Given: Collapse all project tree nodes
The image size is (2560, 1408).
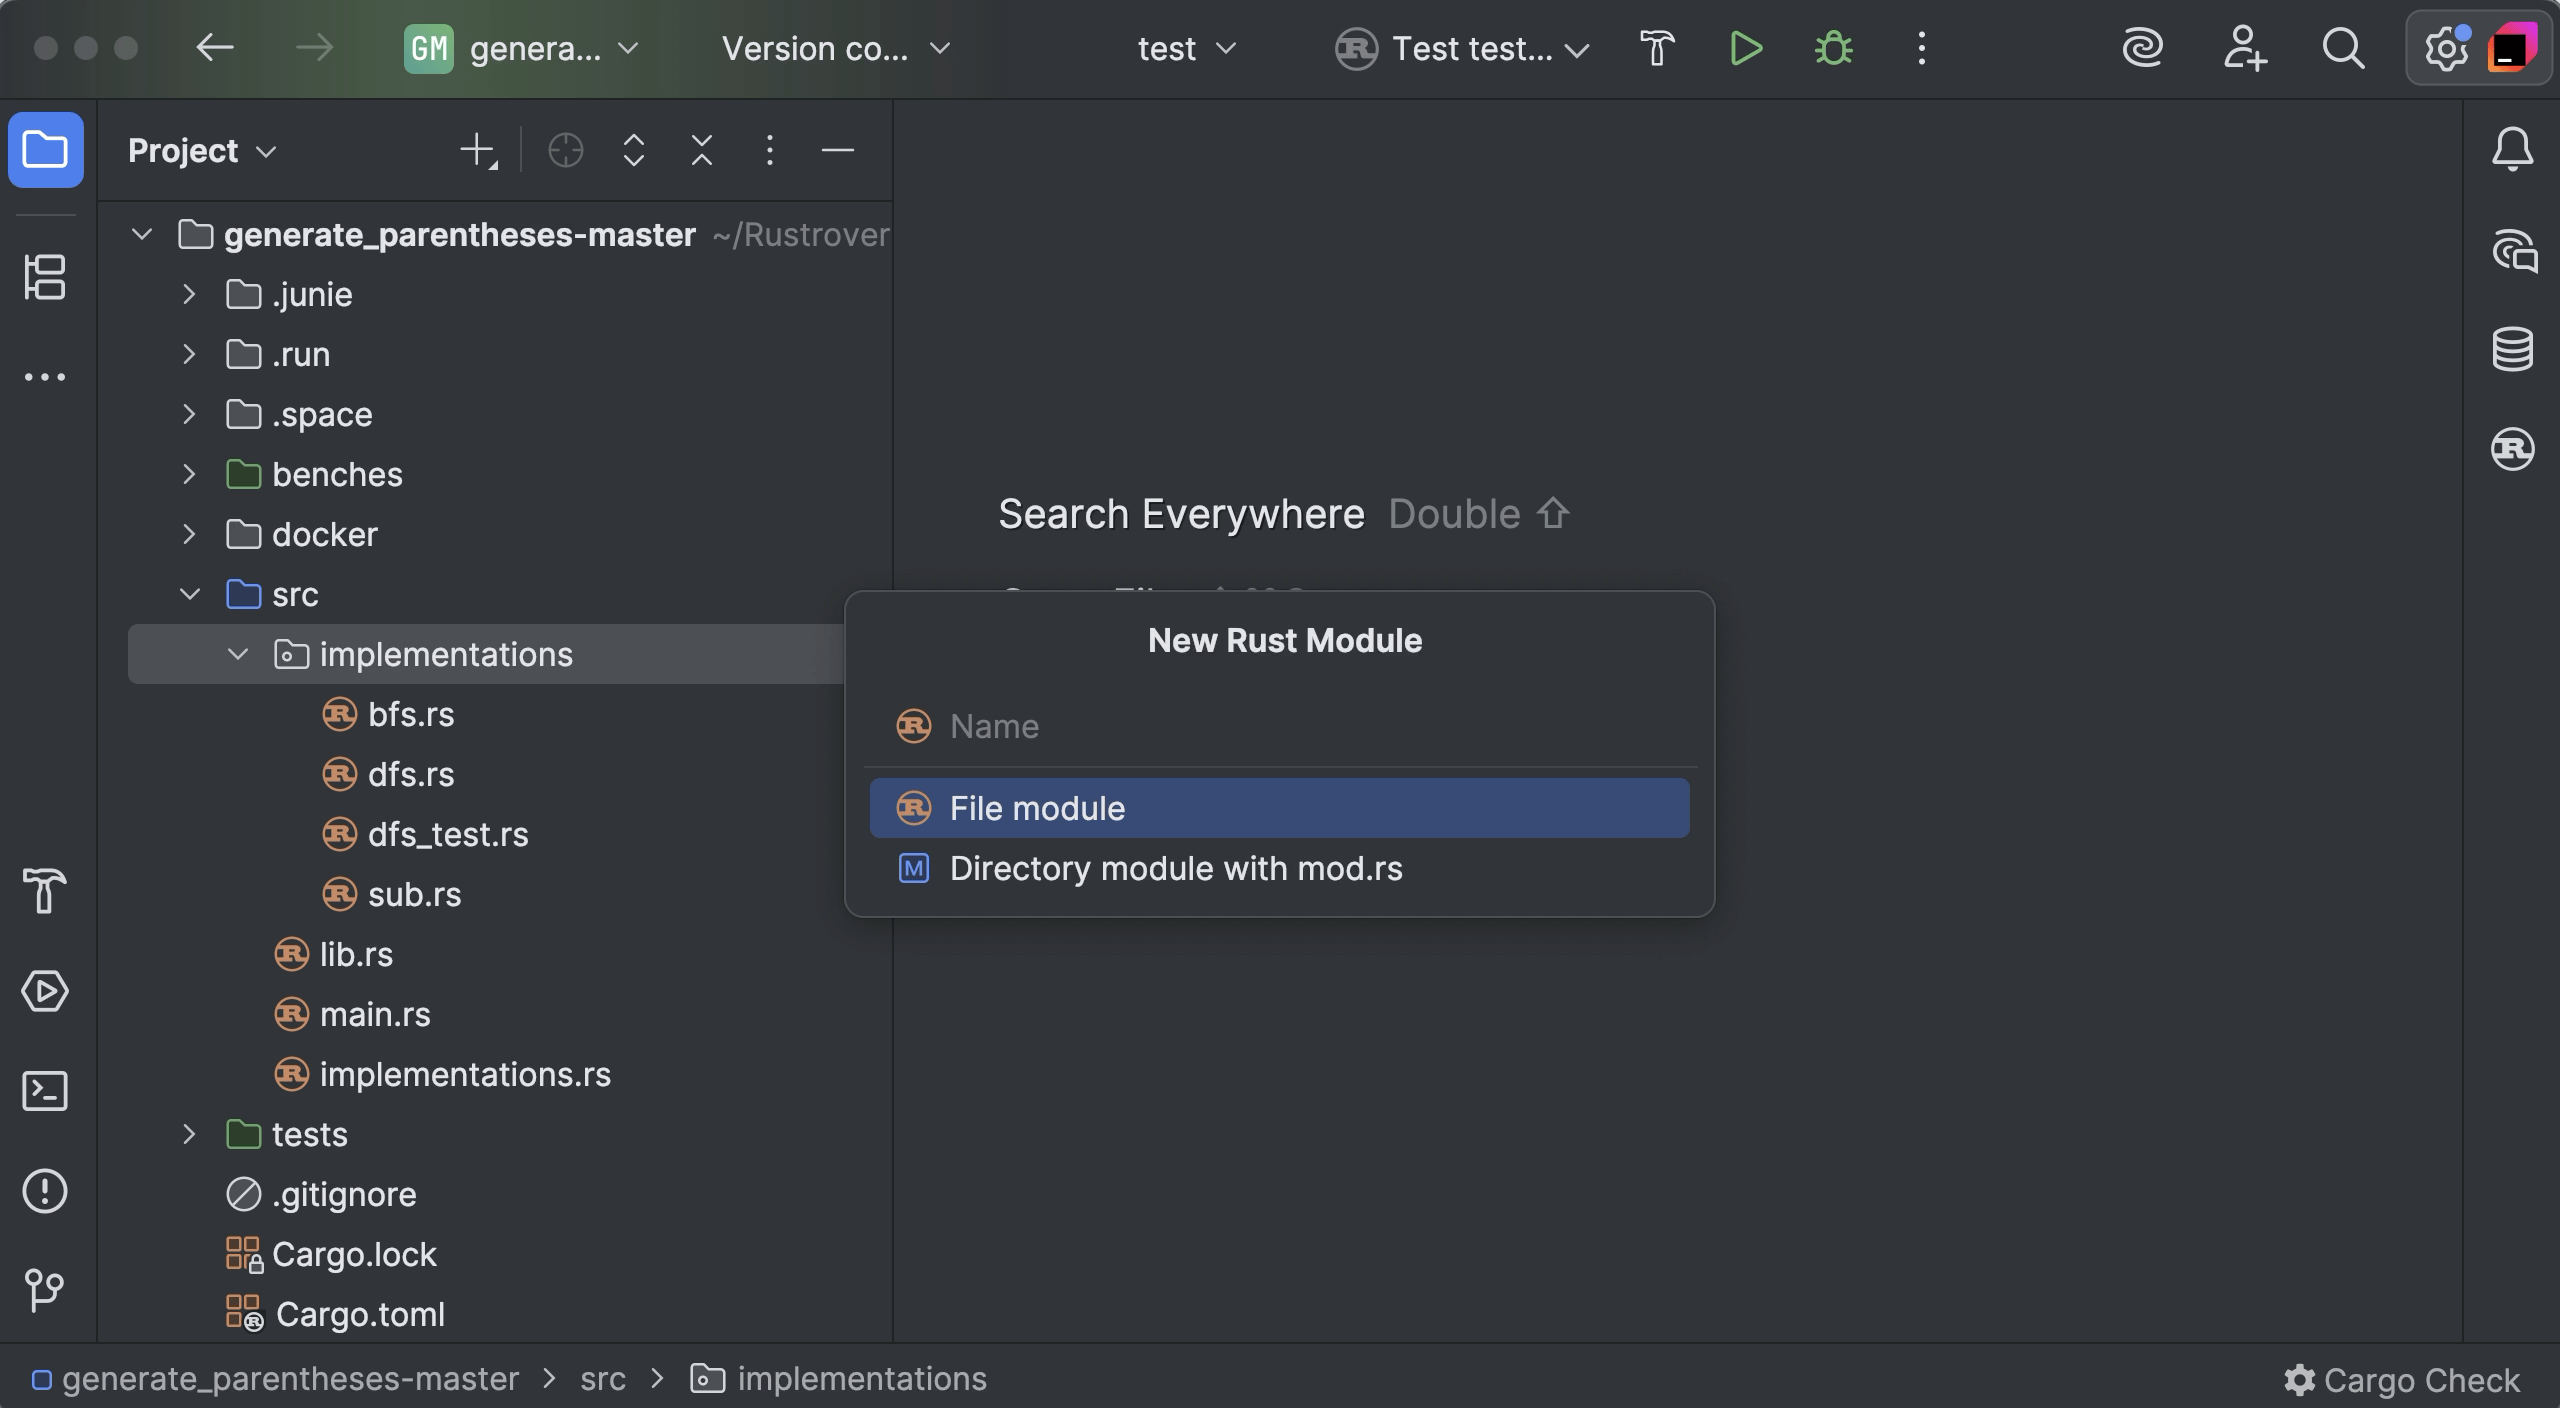Looking at the screenshot, I should (702, 151).
